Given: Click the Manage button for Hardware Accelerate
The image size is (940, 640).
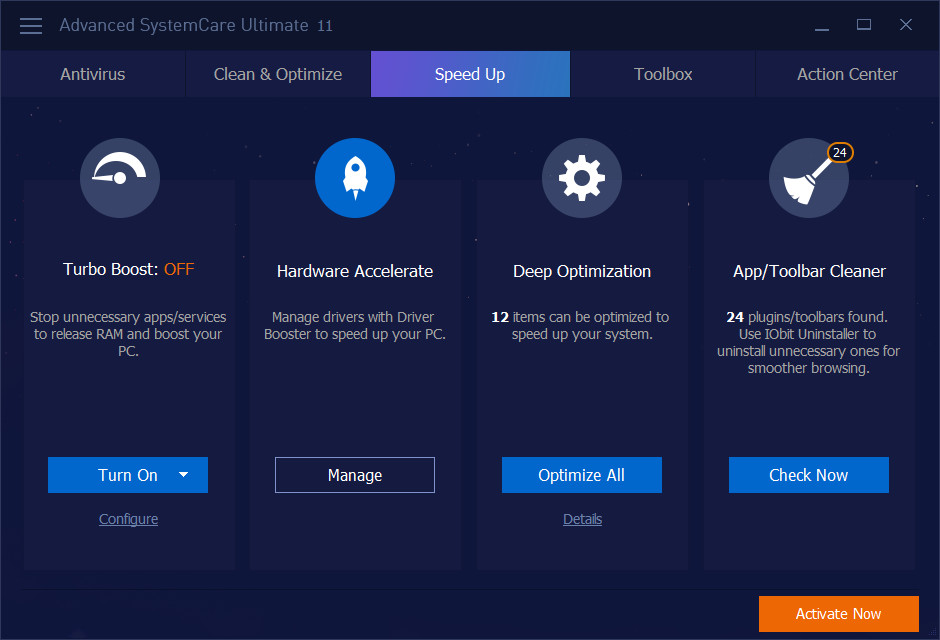Looking at the screenshot, I should point(355,475).
